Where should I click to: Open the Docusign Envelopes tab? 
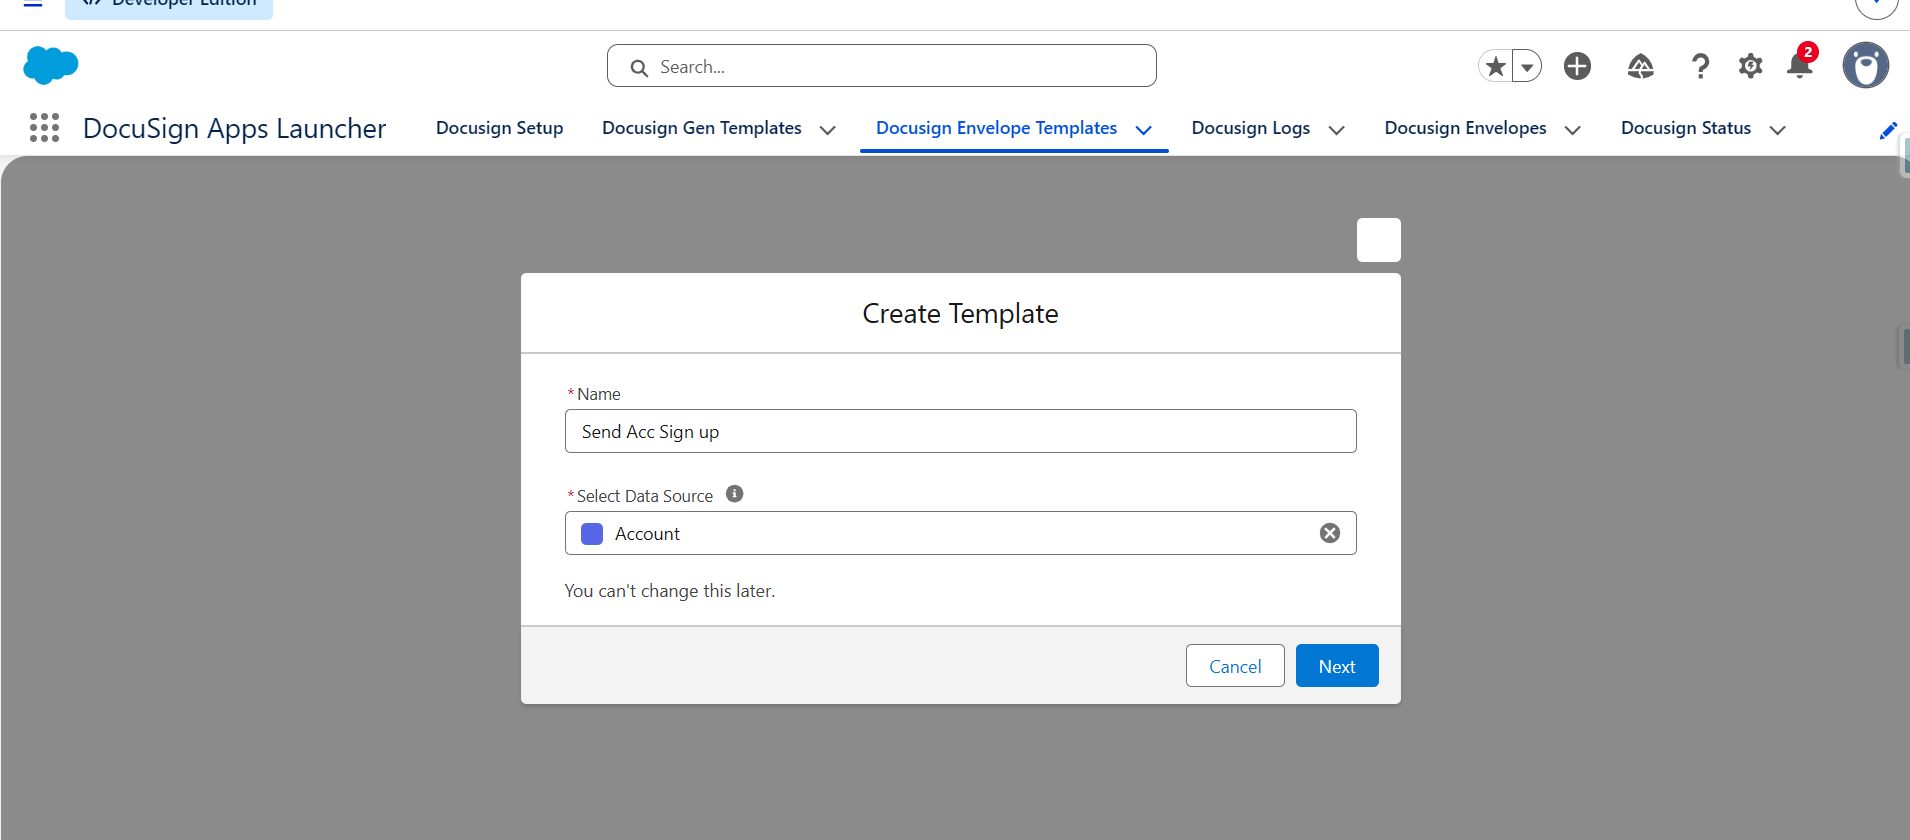1466,128
